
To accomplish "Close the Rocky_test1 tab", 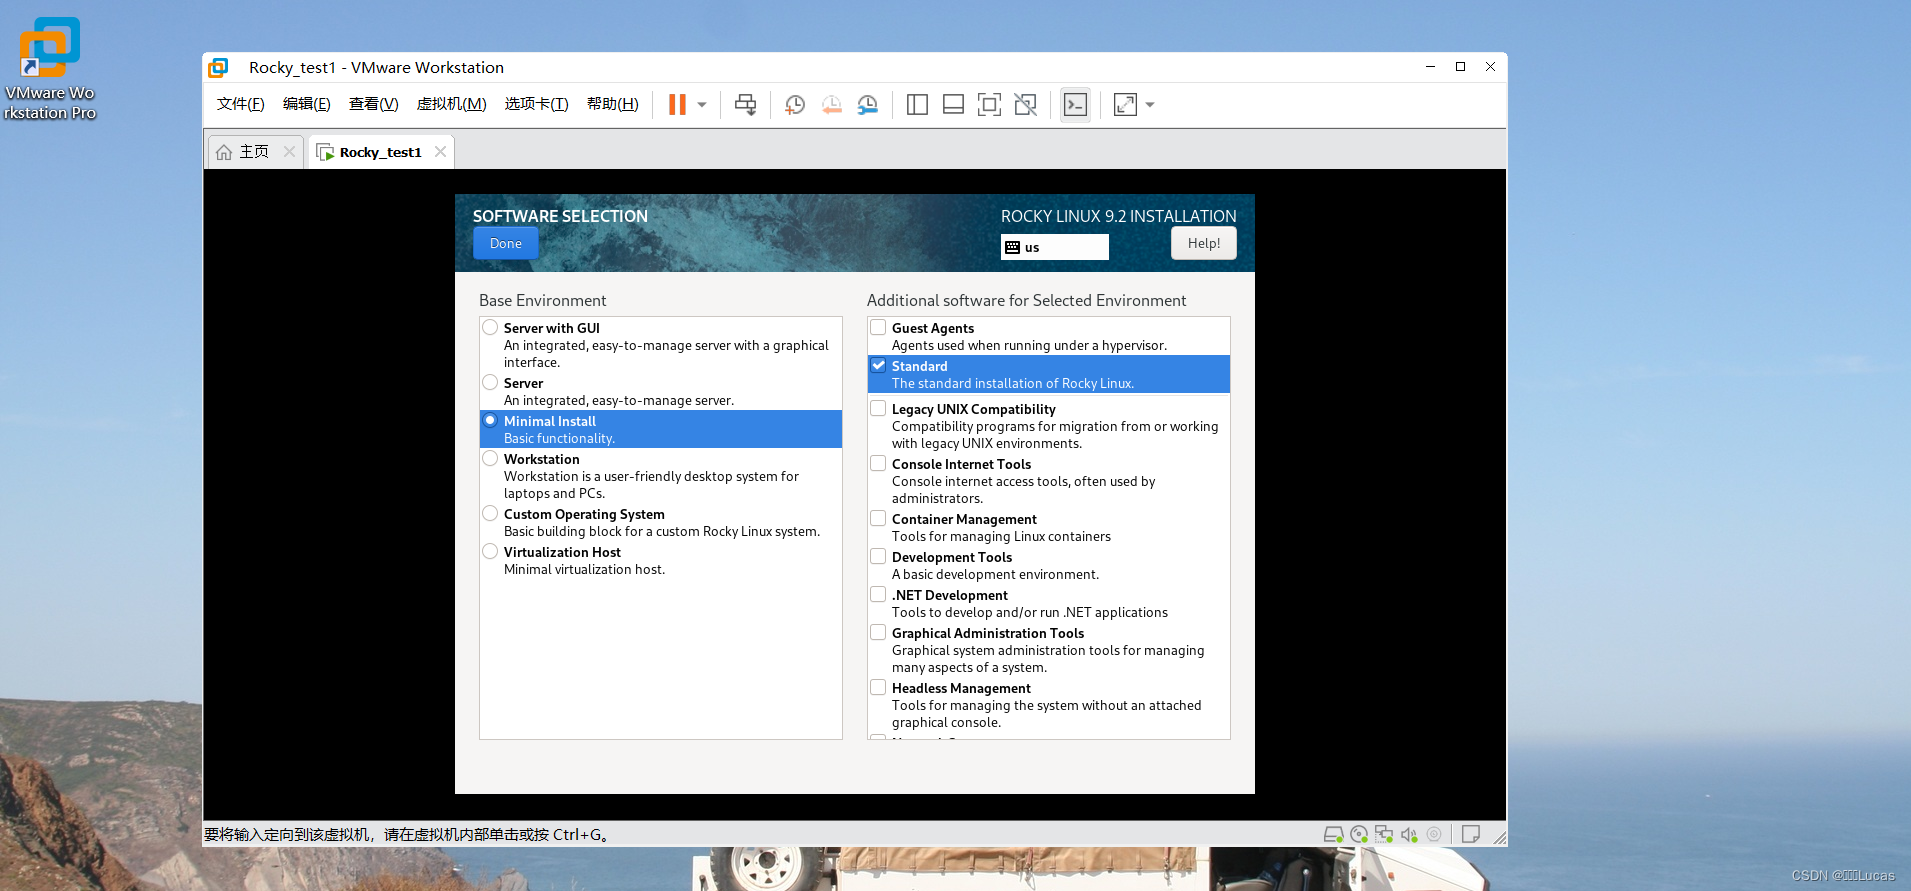I will pos(440,151).
